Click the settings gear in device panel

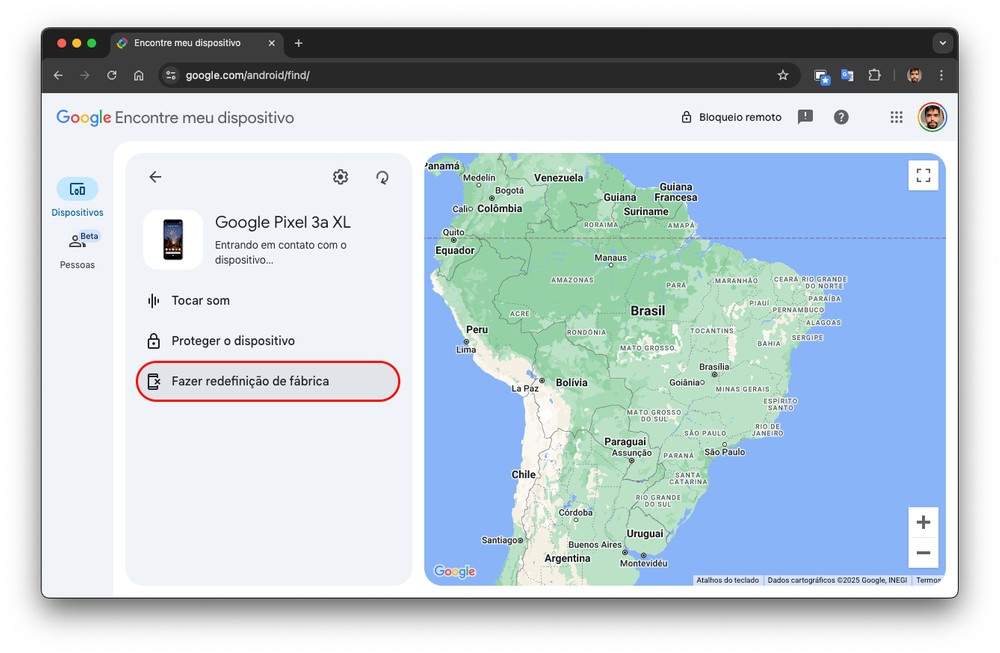[x=341, y=177]
